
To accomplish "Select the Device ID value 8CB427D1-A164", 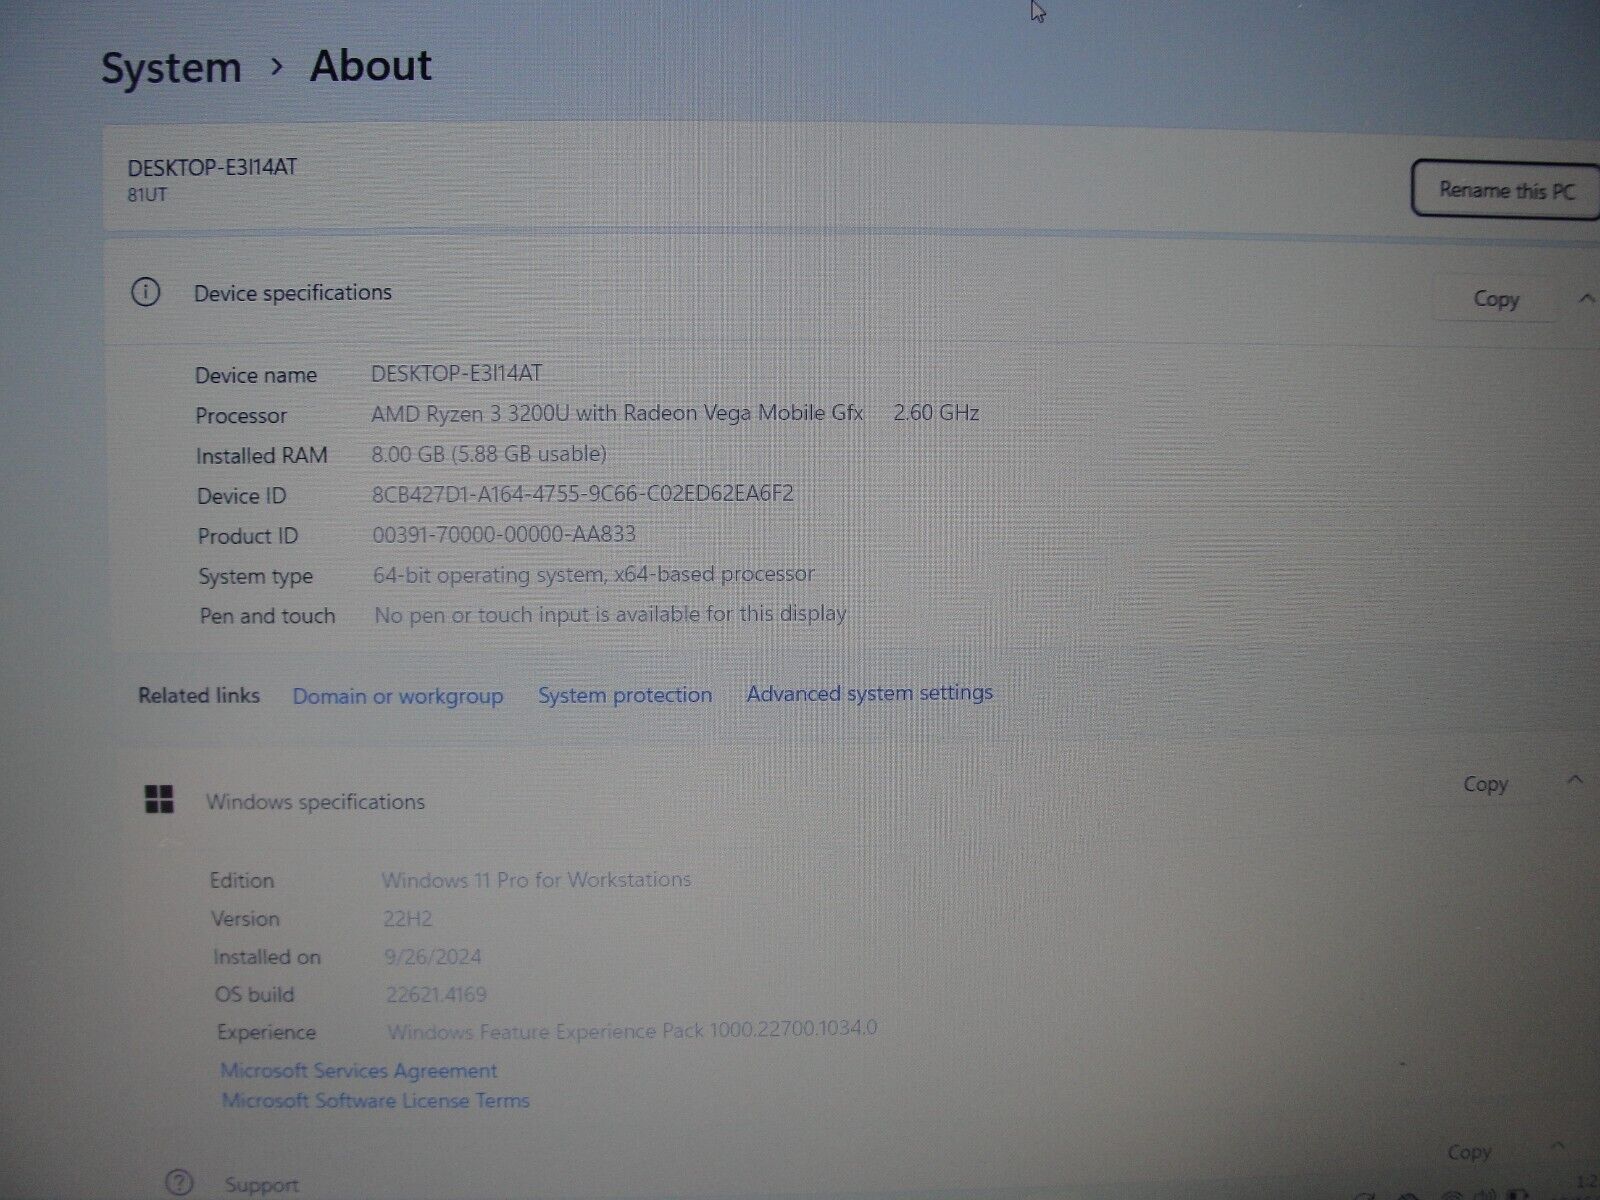I will [583, 494].
